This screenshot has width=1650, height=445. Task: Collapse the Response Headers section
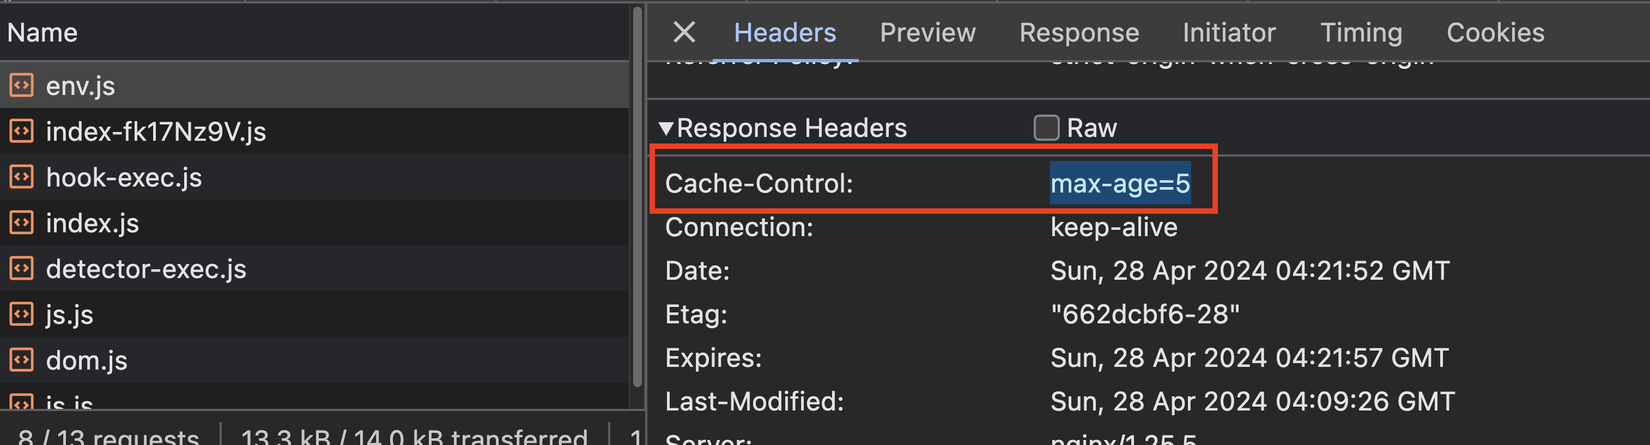[666, 128]
